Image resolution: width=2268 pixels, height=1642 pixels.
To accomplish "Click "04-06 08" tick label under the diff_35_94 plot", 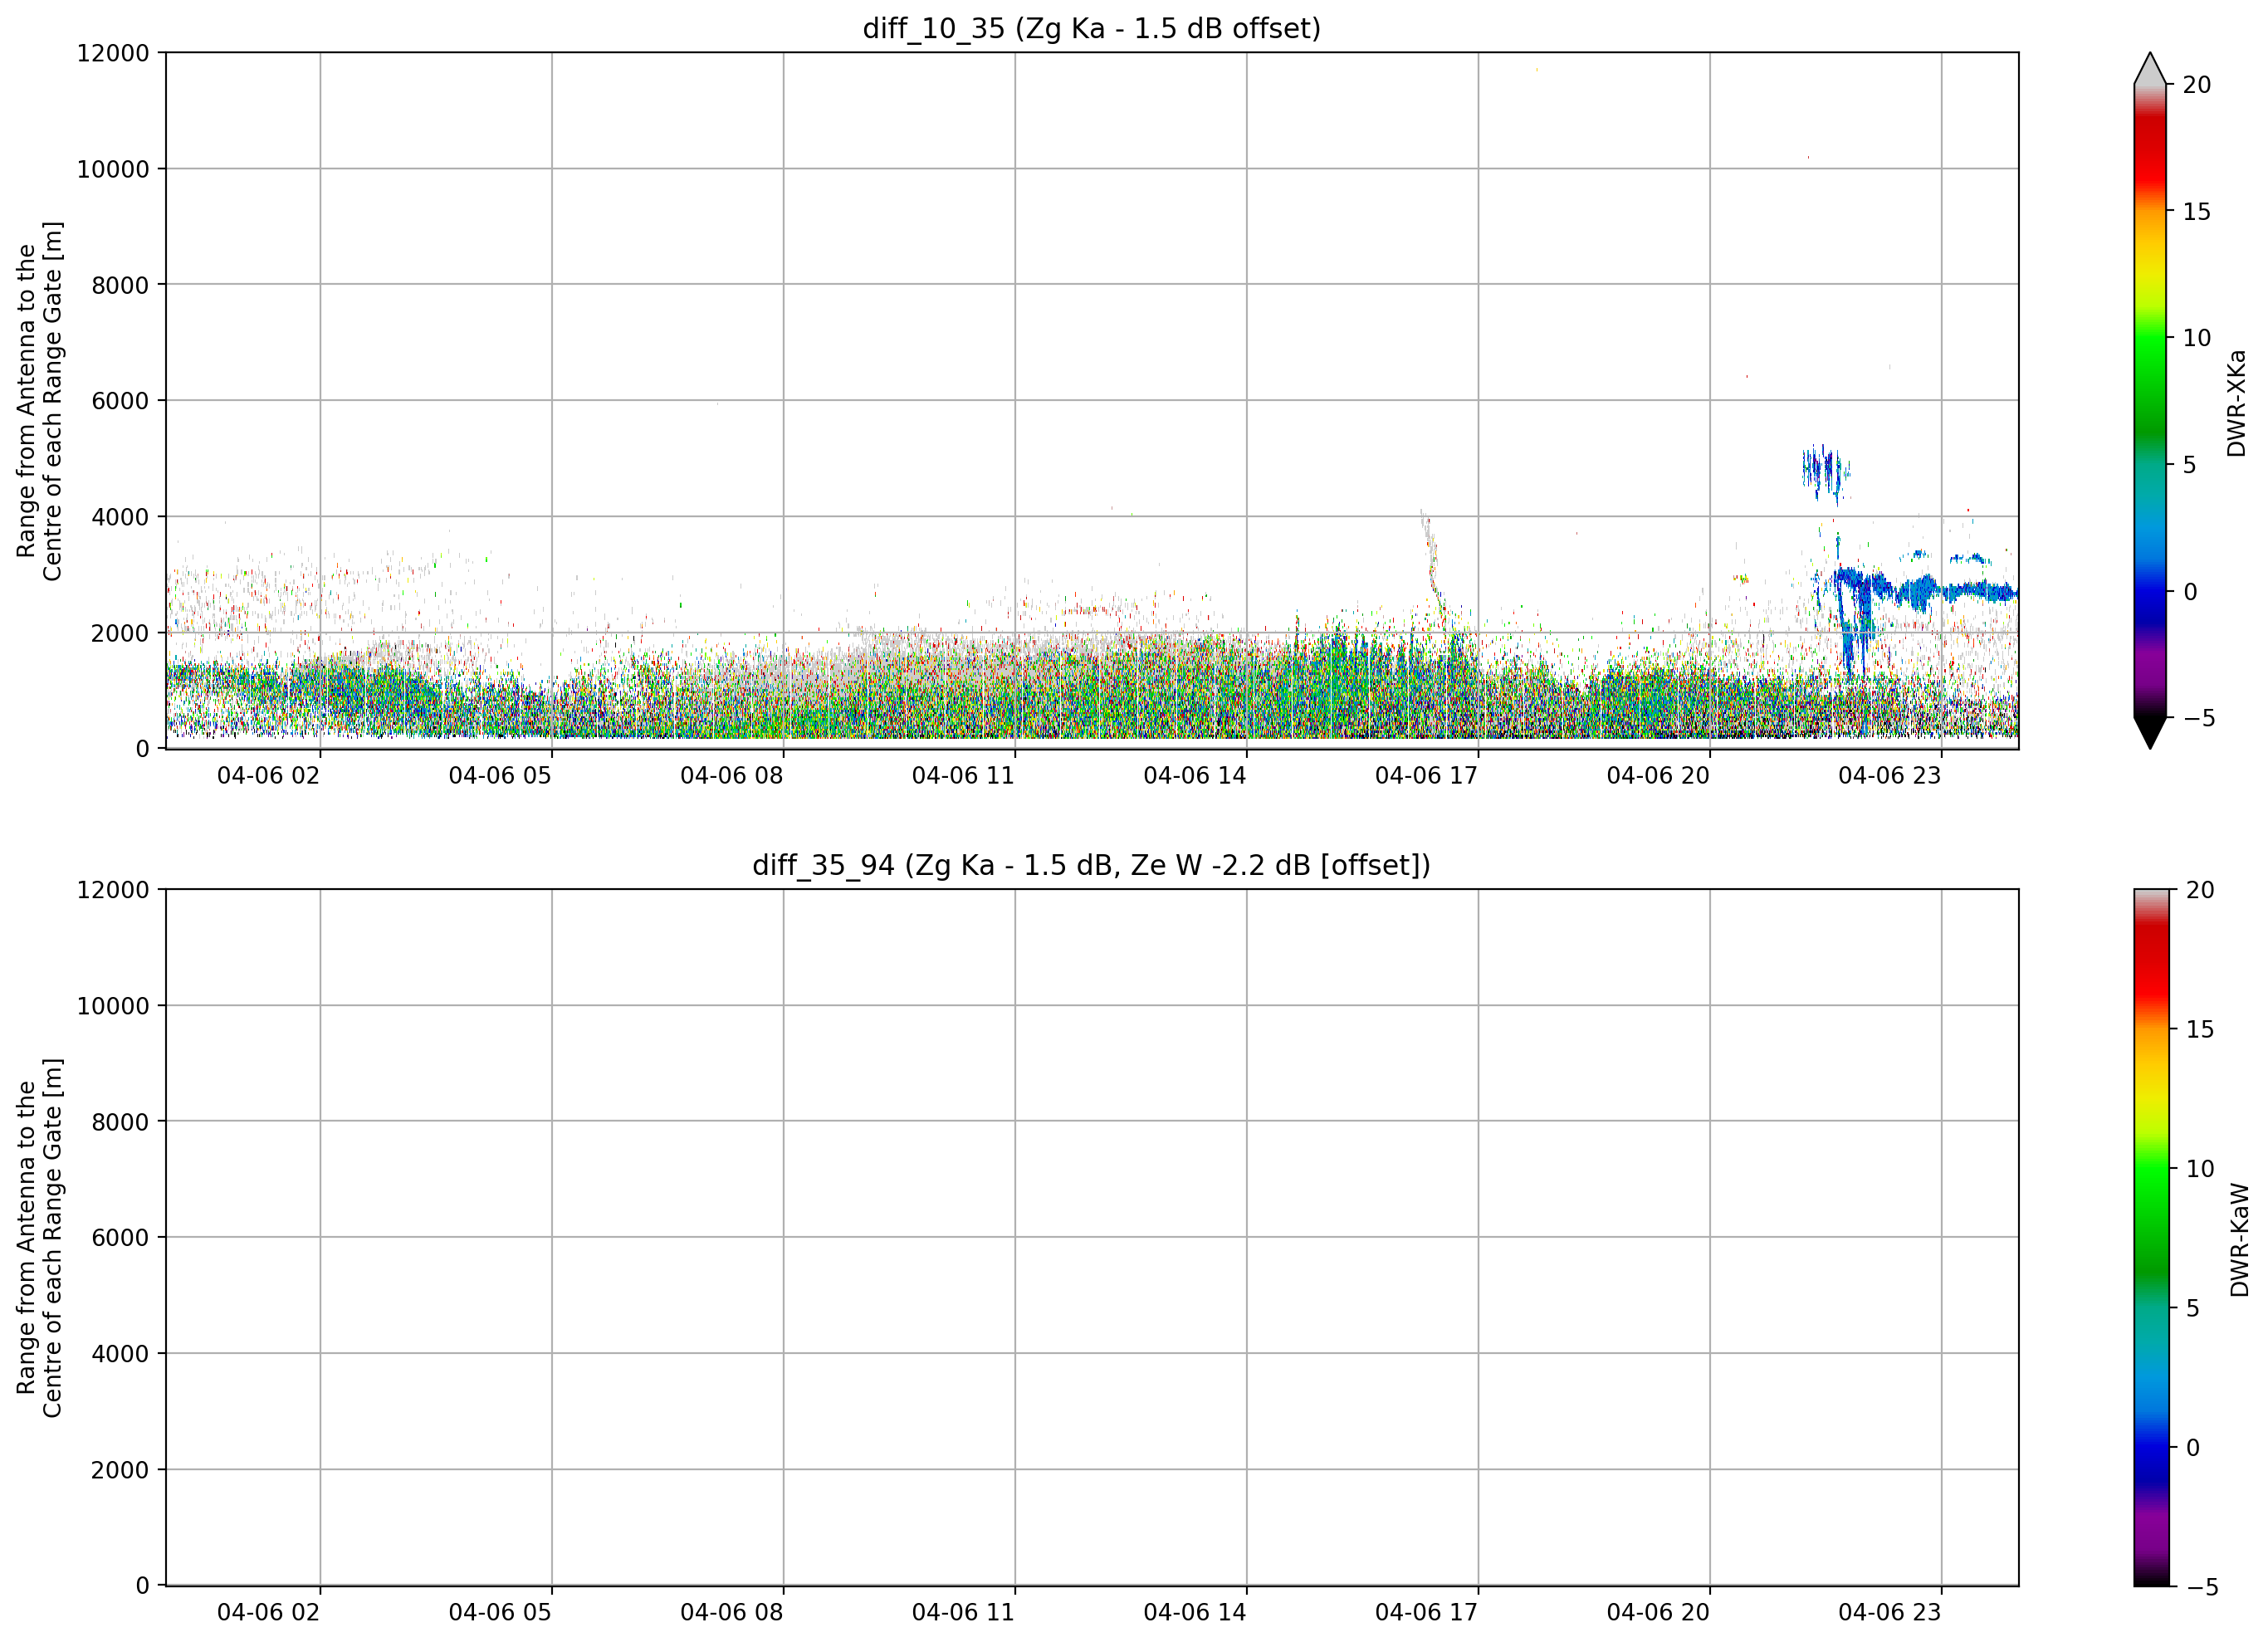I will pos(732,1612).
